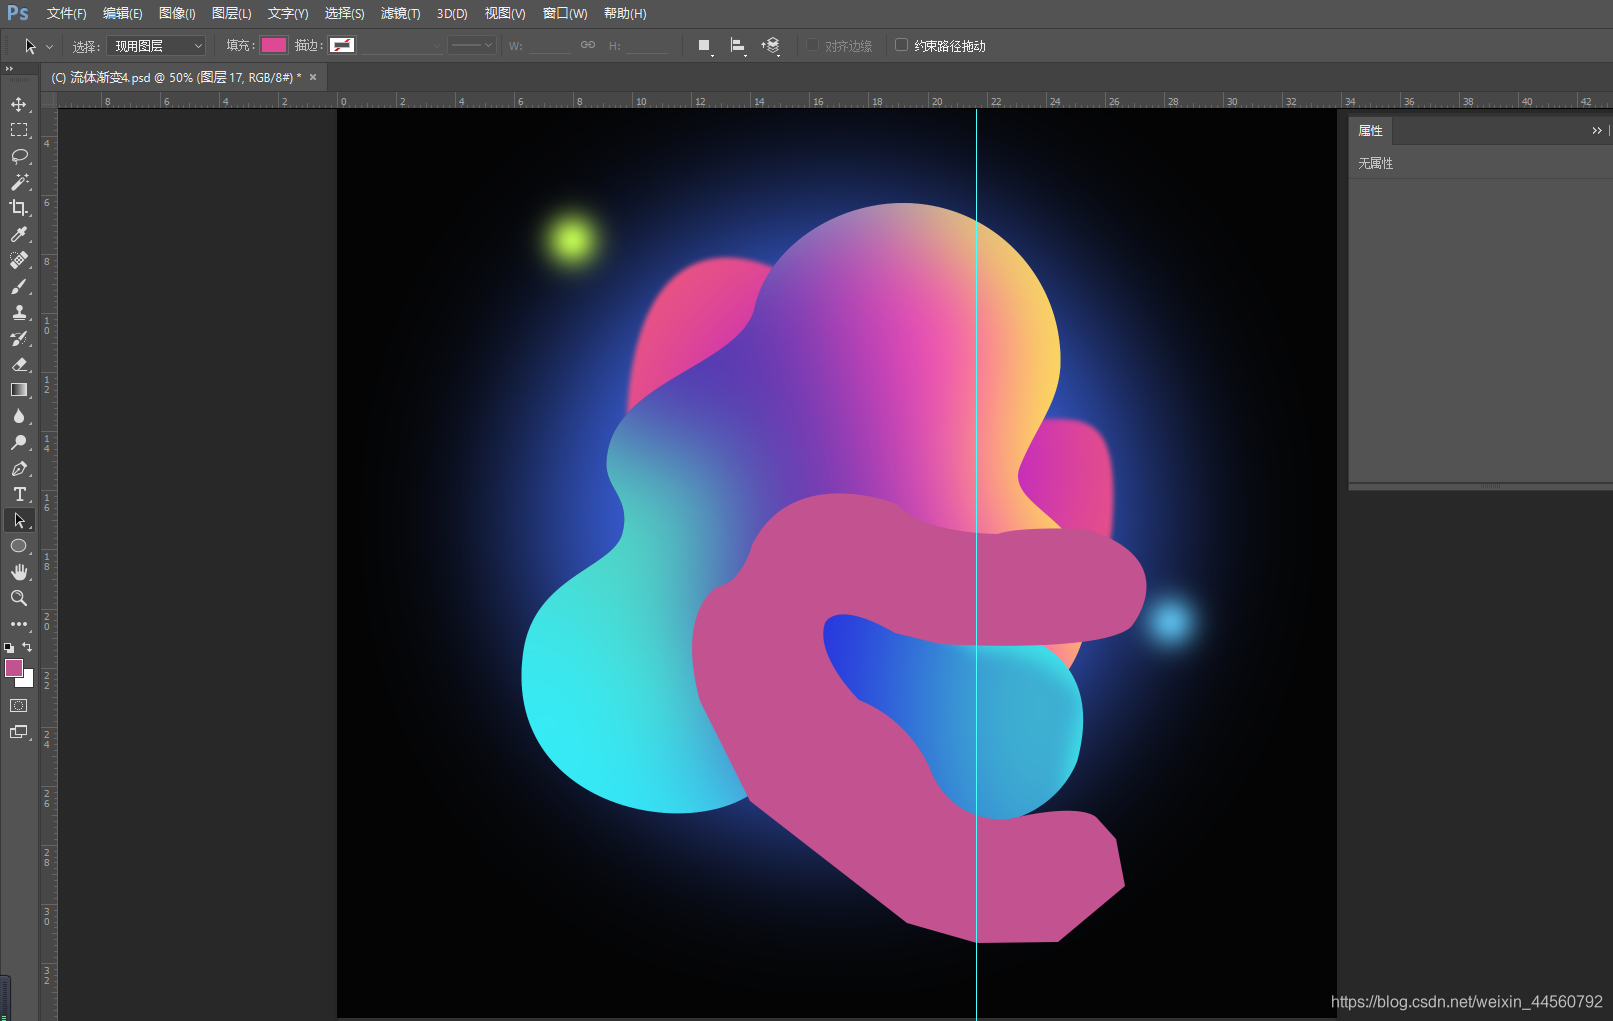Collapse the 属性 panel with double arrows
The width and height of the screenshot is (1613, 1021).
[x=1597, y=131]
